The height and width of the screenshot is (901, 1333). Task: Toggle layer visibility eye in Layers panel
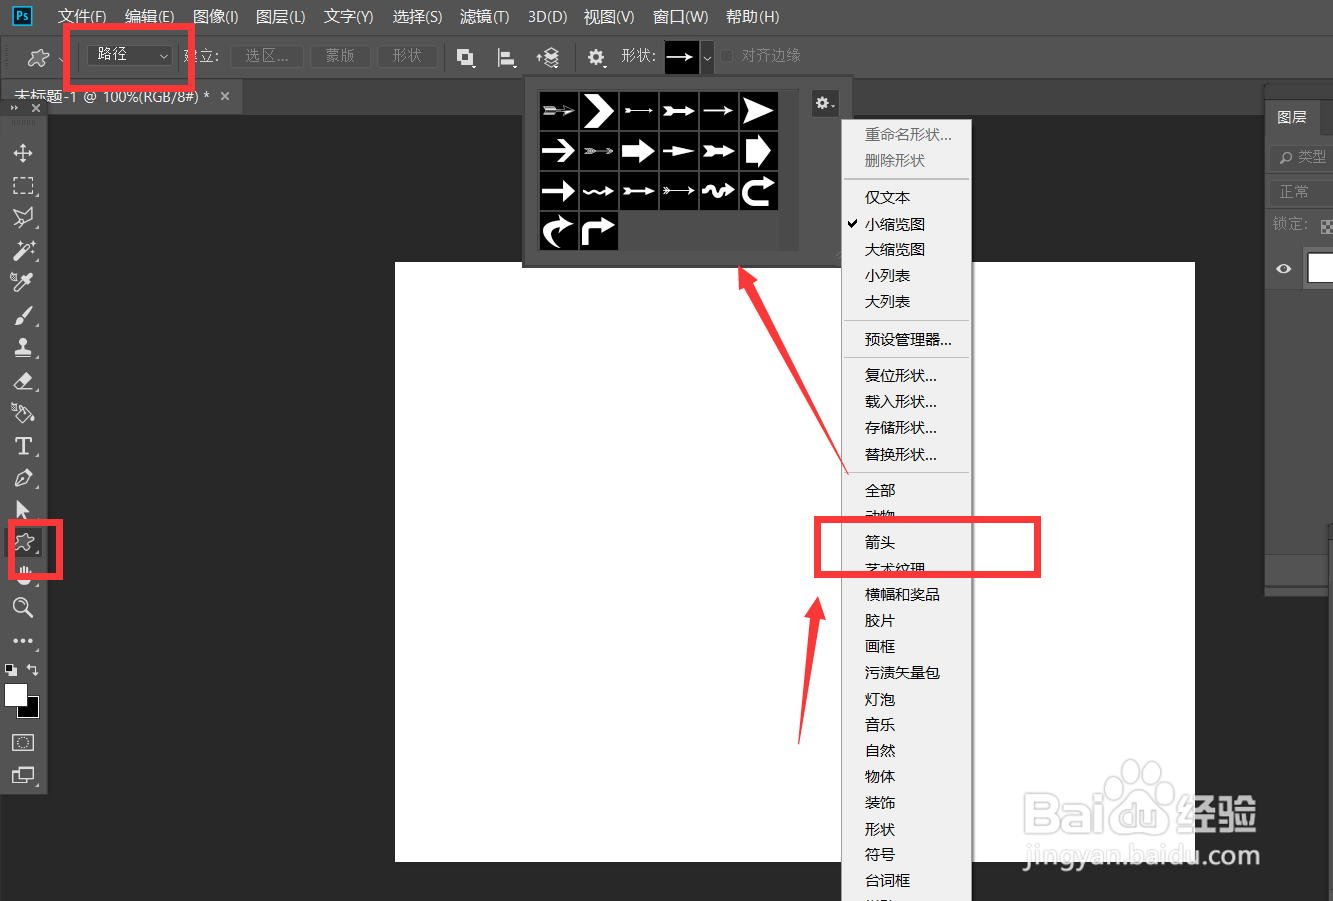point(1283,268)
